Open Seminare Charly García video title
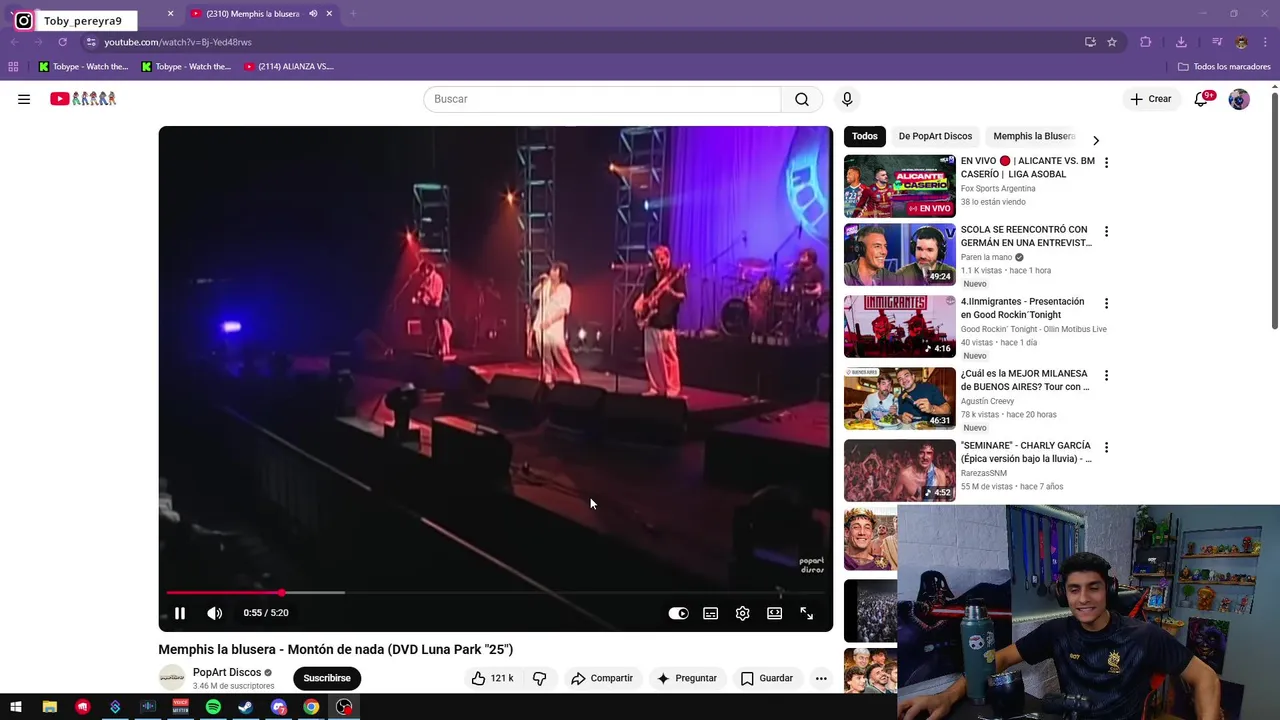 (1026, 452)
